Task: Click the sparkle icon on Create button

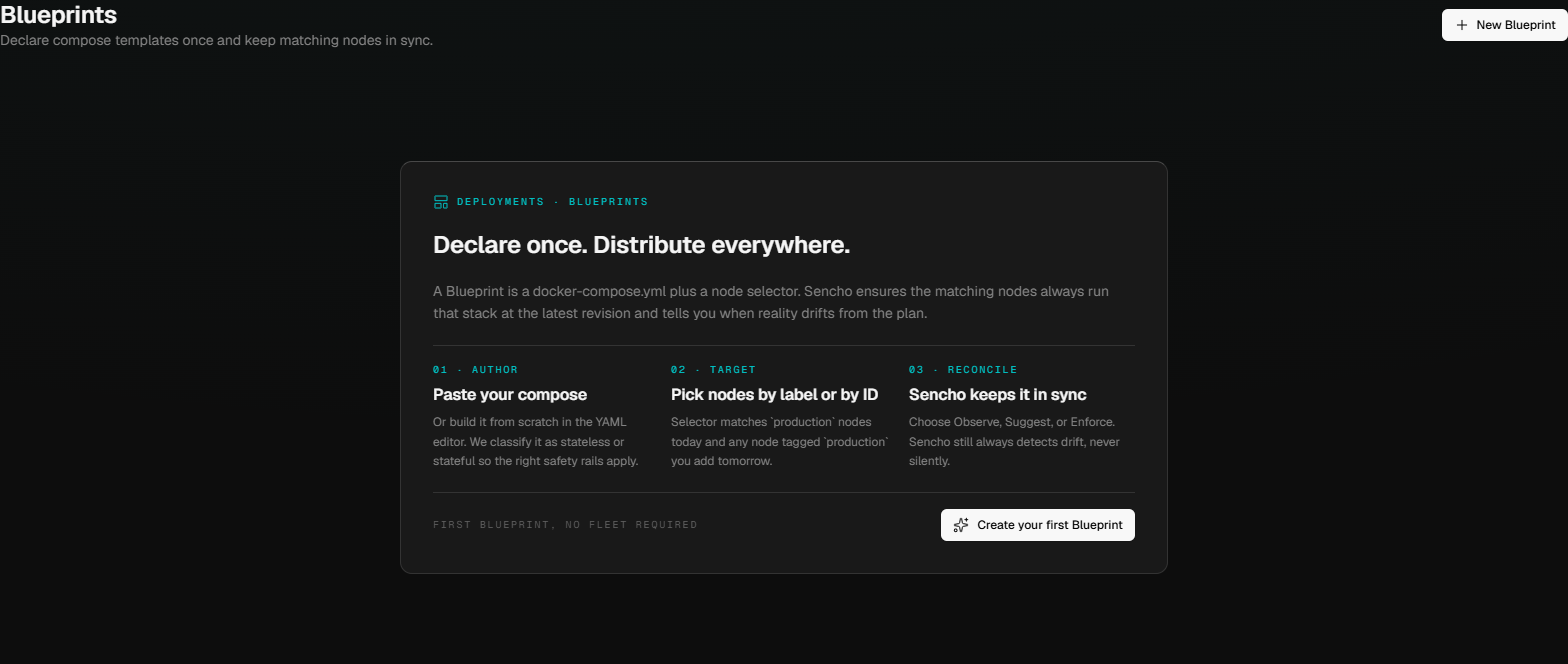Action: tap(961, 525)
